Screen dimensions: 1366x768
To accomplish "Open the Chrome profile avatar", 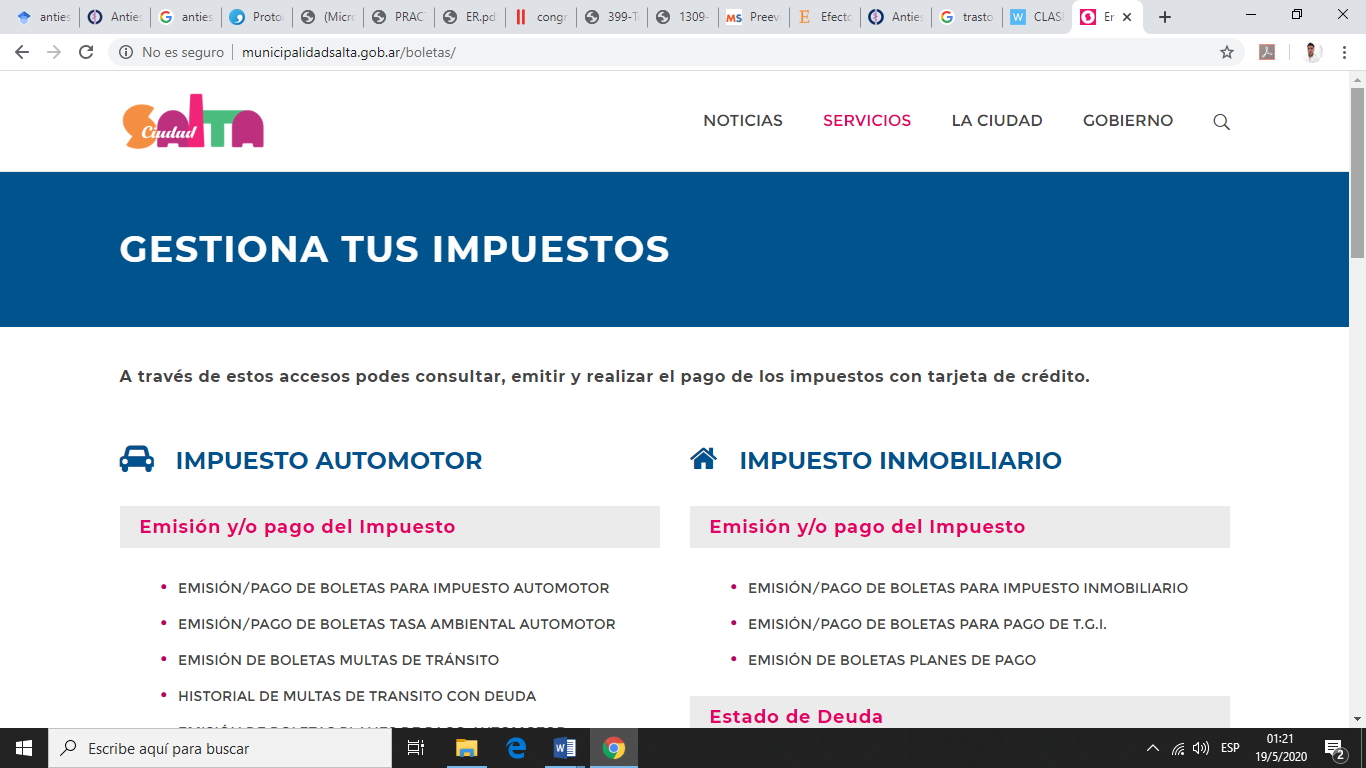I will [x=1313, y=52].
